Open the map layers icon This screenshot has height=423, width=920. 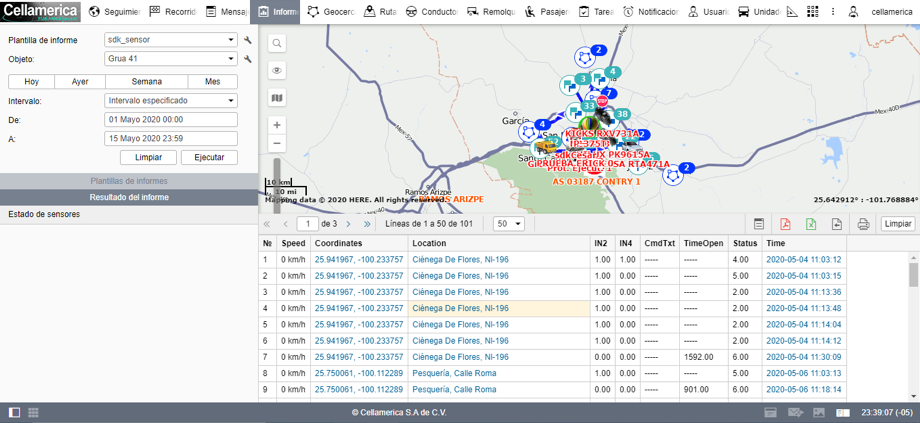tap(277, 98)
